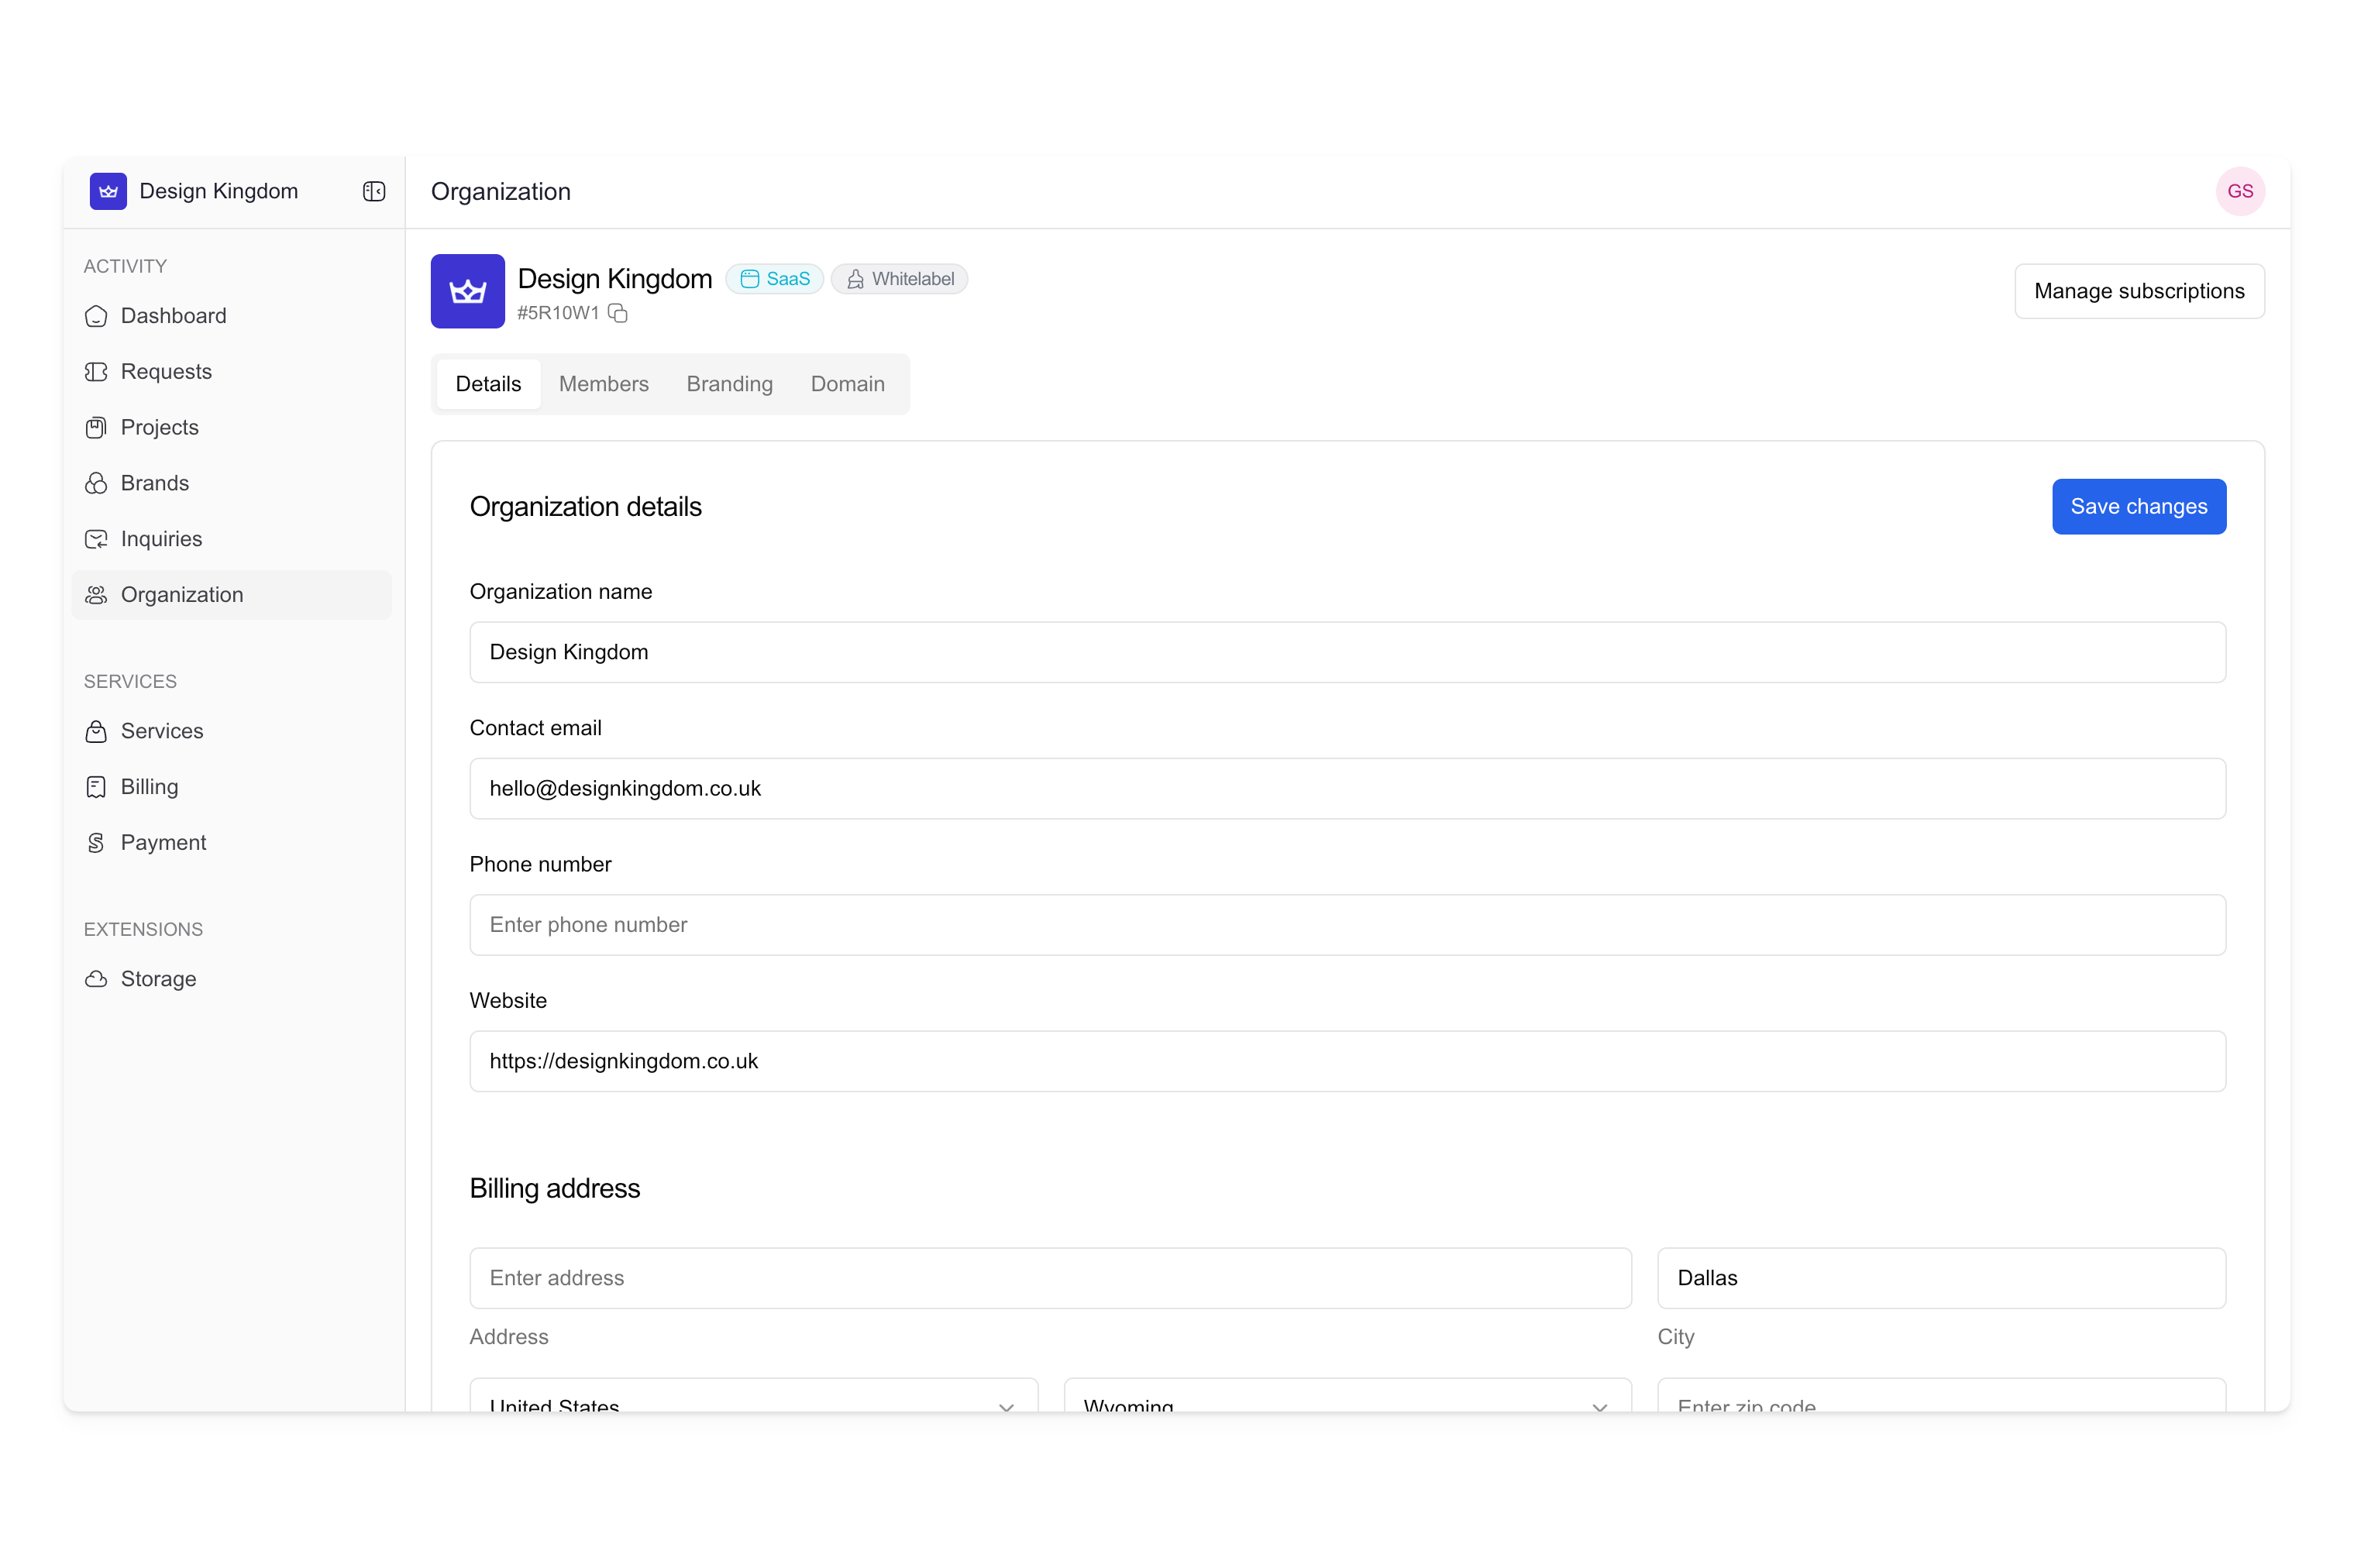Click the Whitelabel badge
This screenshot has width=2354, height=1568.
[898, 279]
